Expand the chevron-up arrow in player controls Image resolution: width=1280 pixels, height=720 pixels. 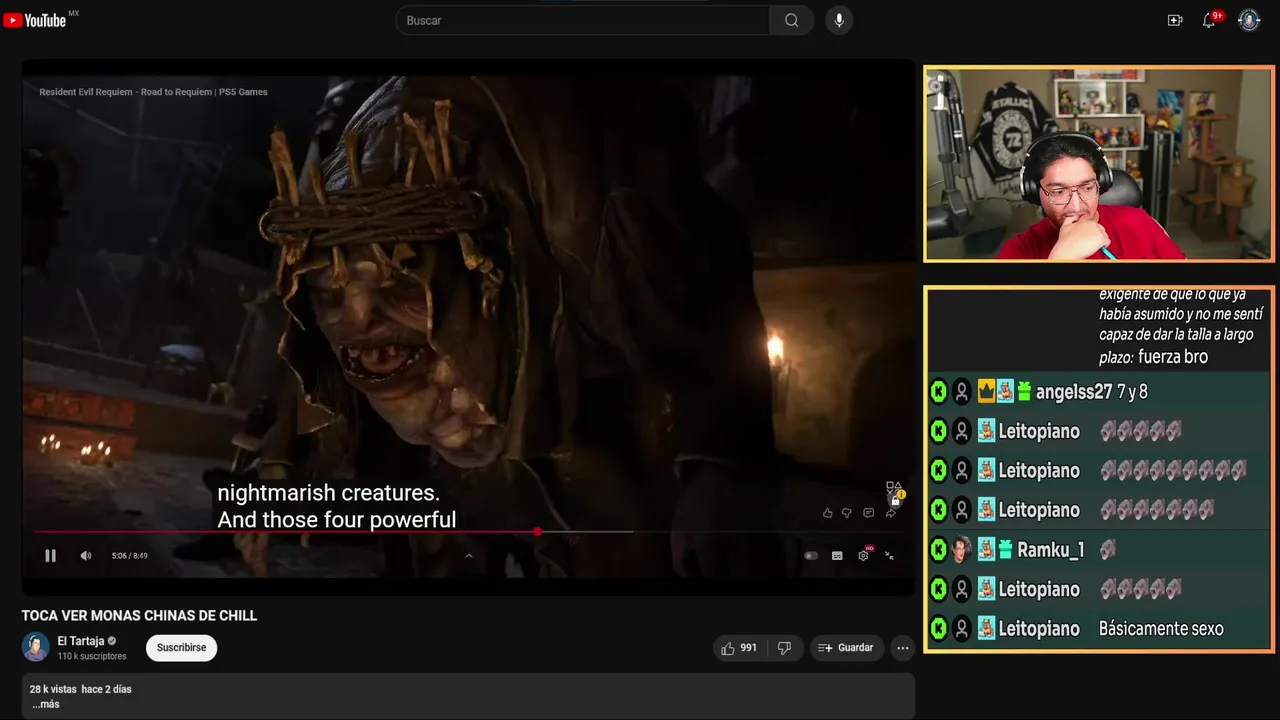click(x=469, y=556)
